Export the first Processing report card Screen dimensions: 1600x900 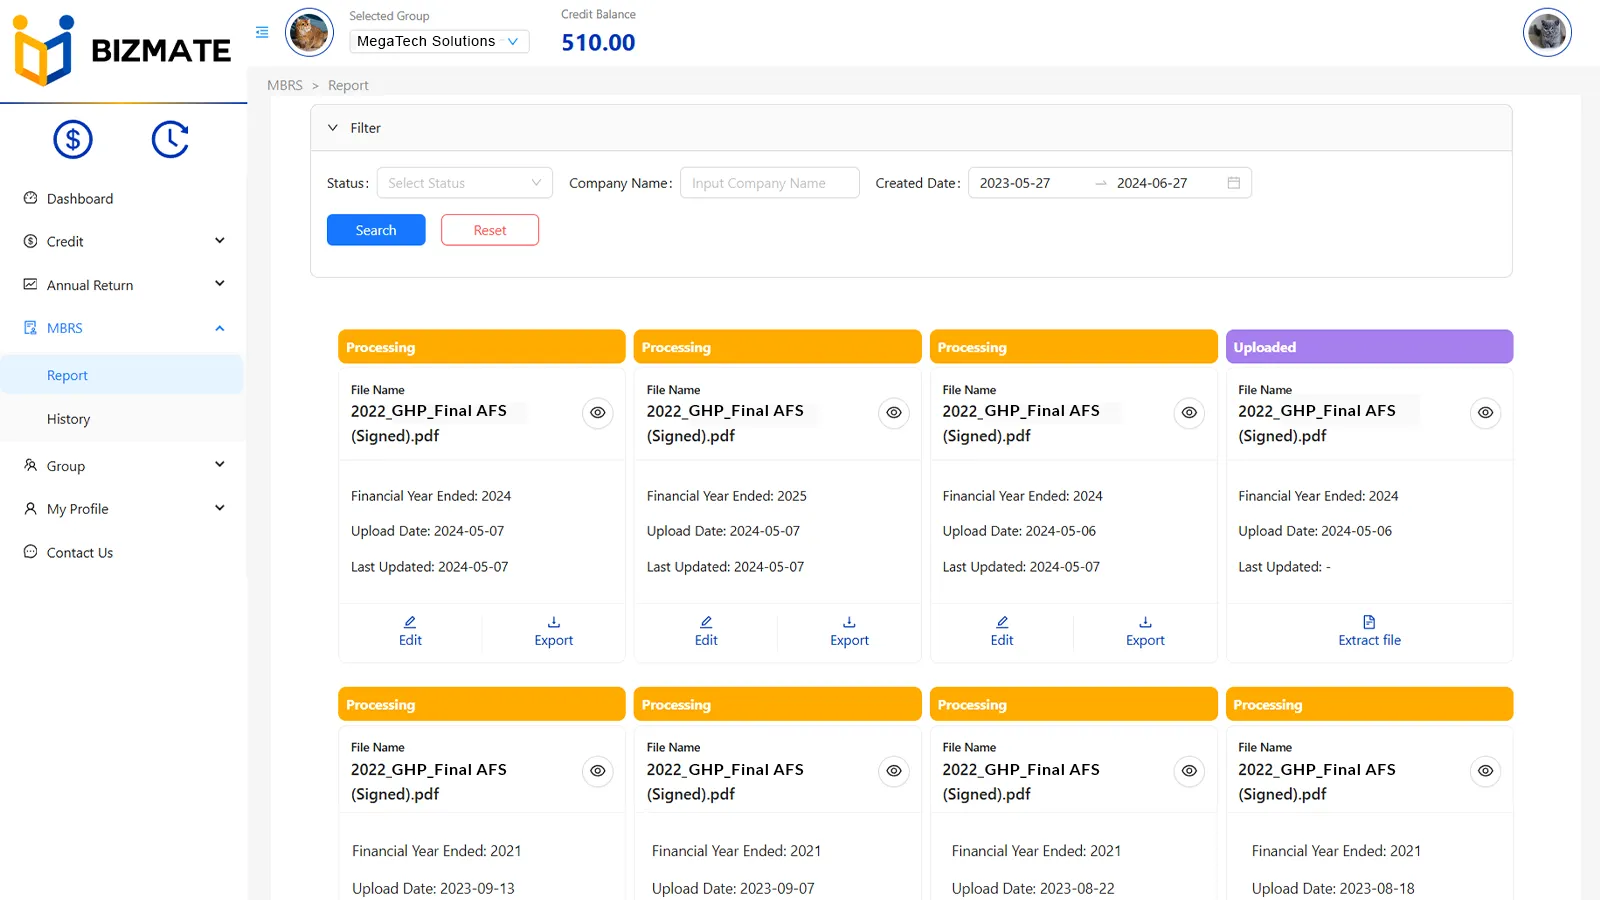(x=553, y=631)
